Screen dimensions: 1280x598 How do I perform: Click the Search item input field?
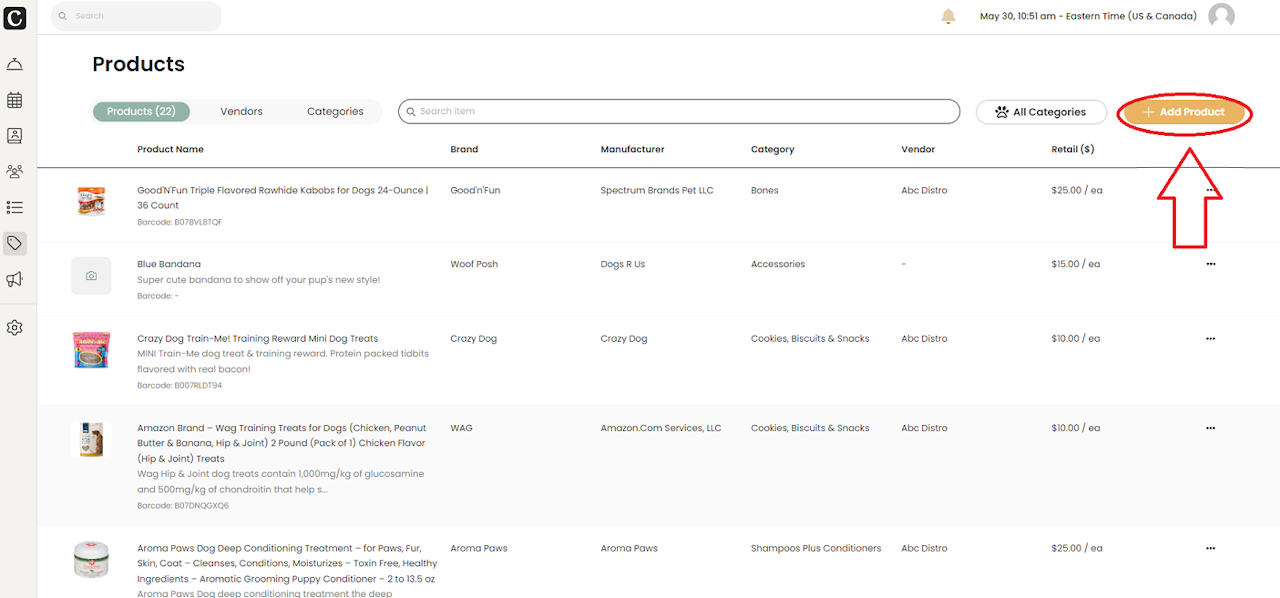[680, 111]
